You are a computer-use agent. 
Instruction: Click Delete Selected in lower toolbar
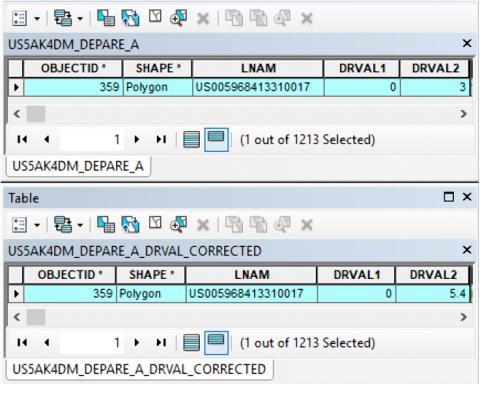pos(203,225)
